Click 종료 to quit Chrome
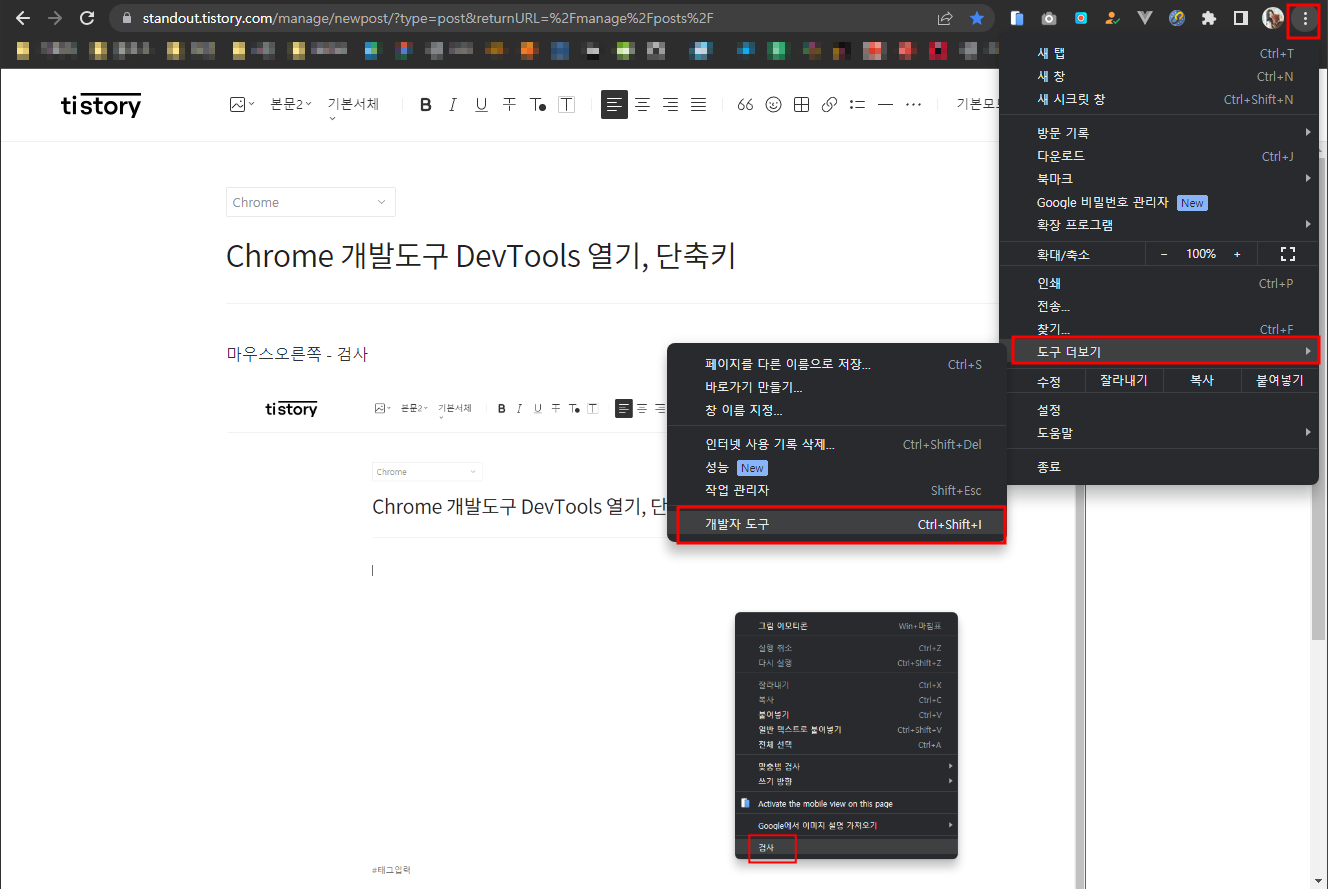 point(1159,467)
